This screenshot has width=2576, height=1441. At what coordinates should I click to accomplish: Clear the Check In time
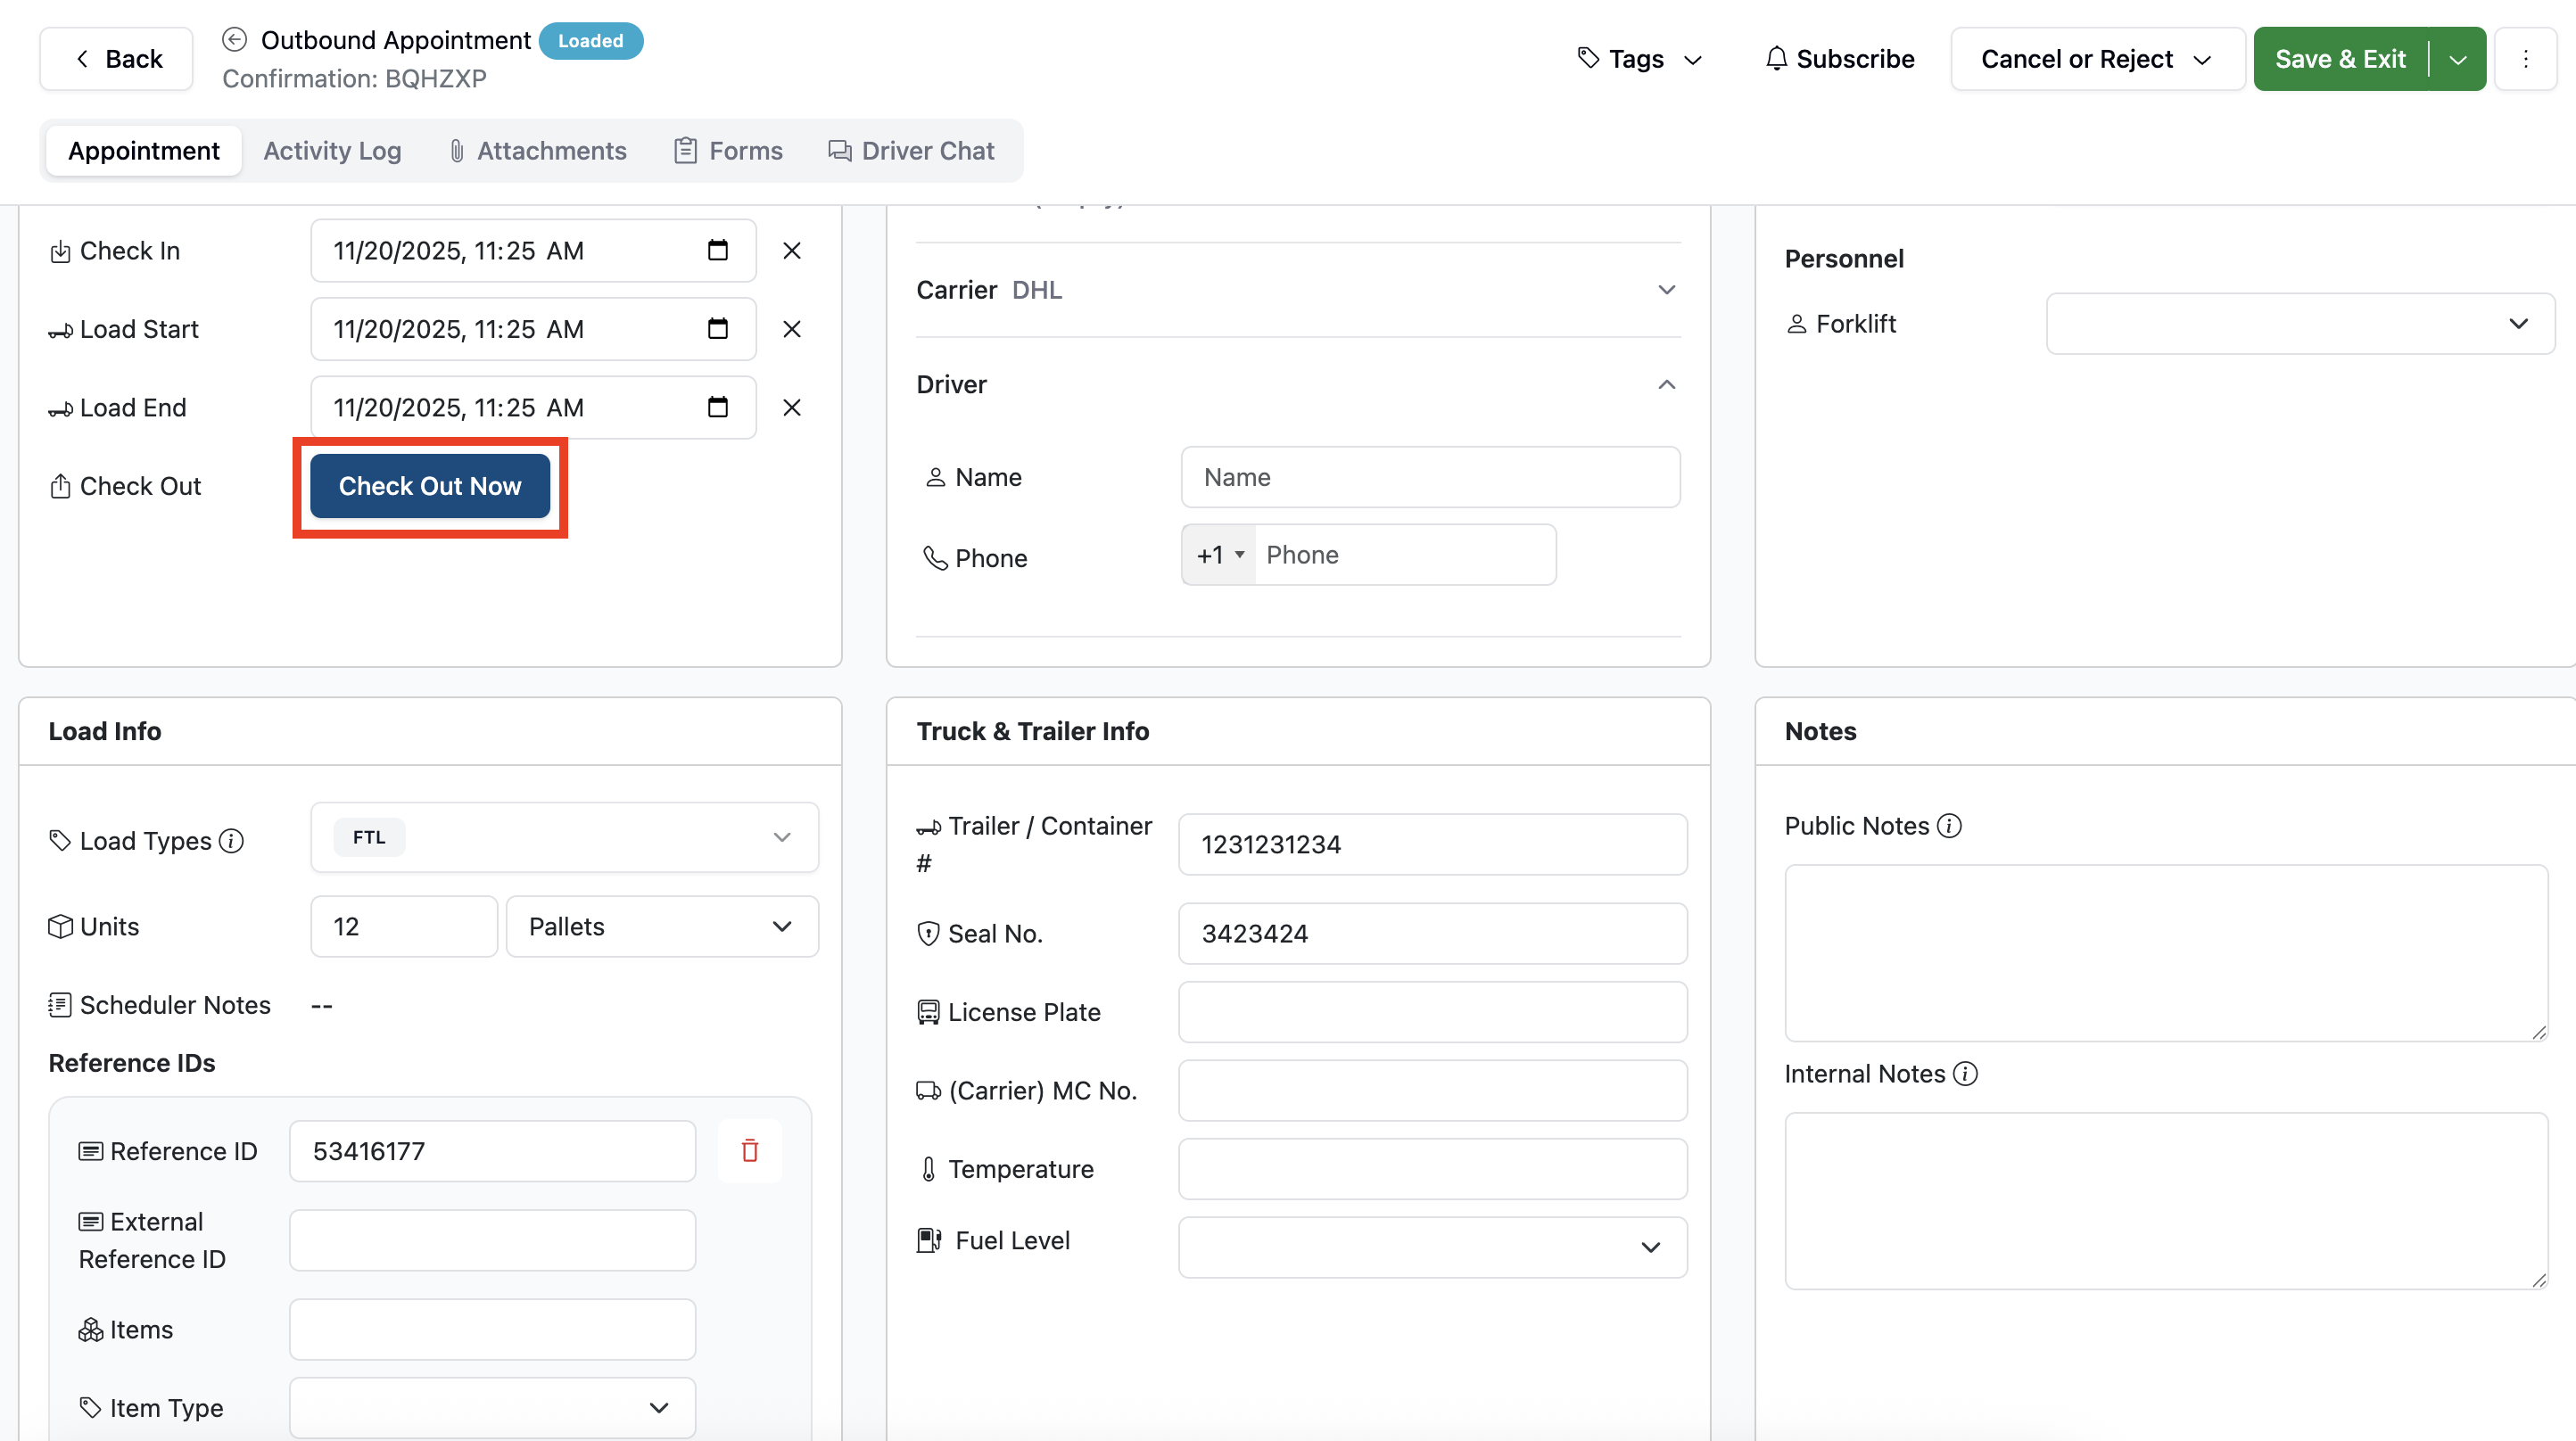click(x=791, y=250)
